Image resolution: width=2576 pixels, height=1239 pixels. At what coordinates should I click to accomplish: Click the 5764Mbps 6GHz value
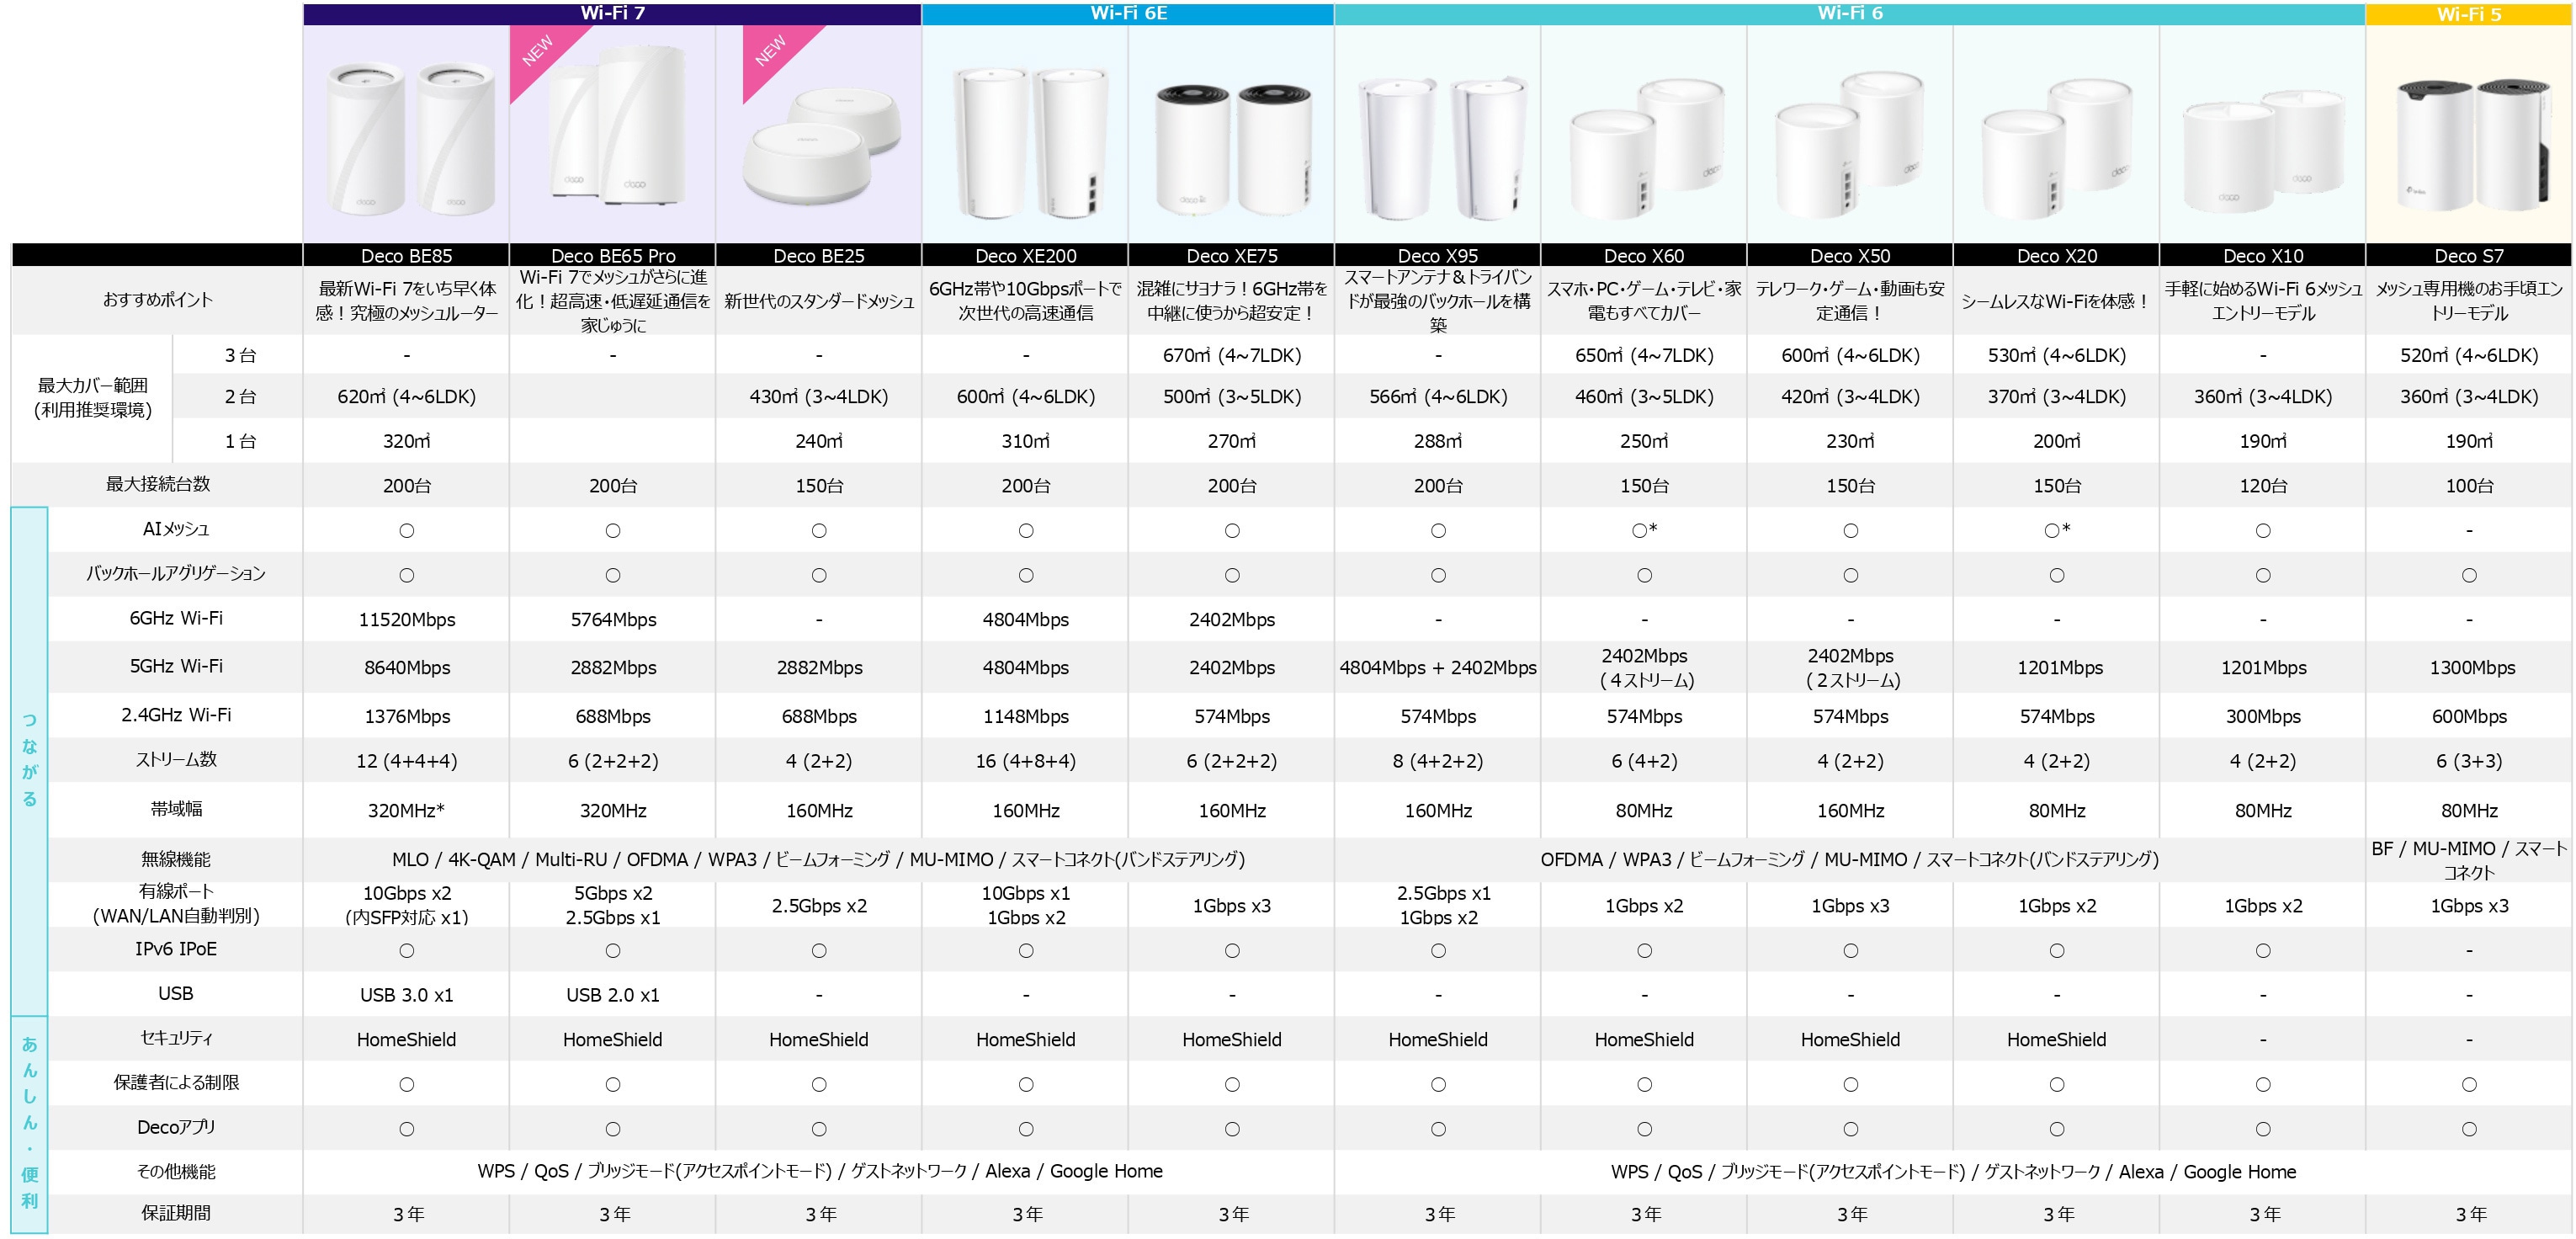point(613,620)
